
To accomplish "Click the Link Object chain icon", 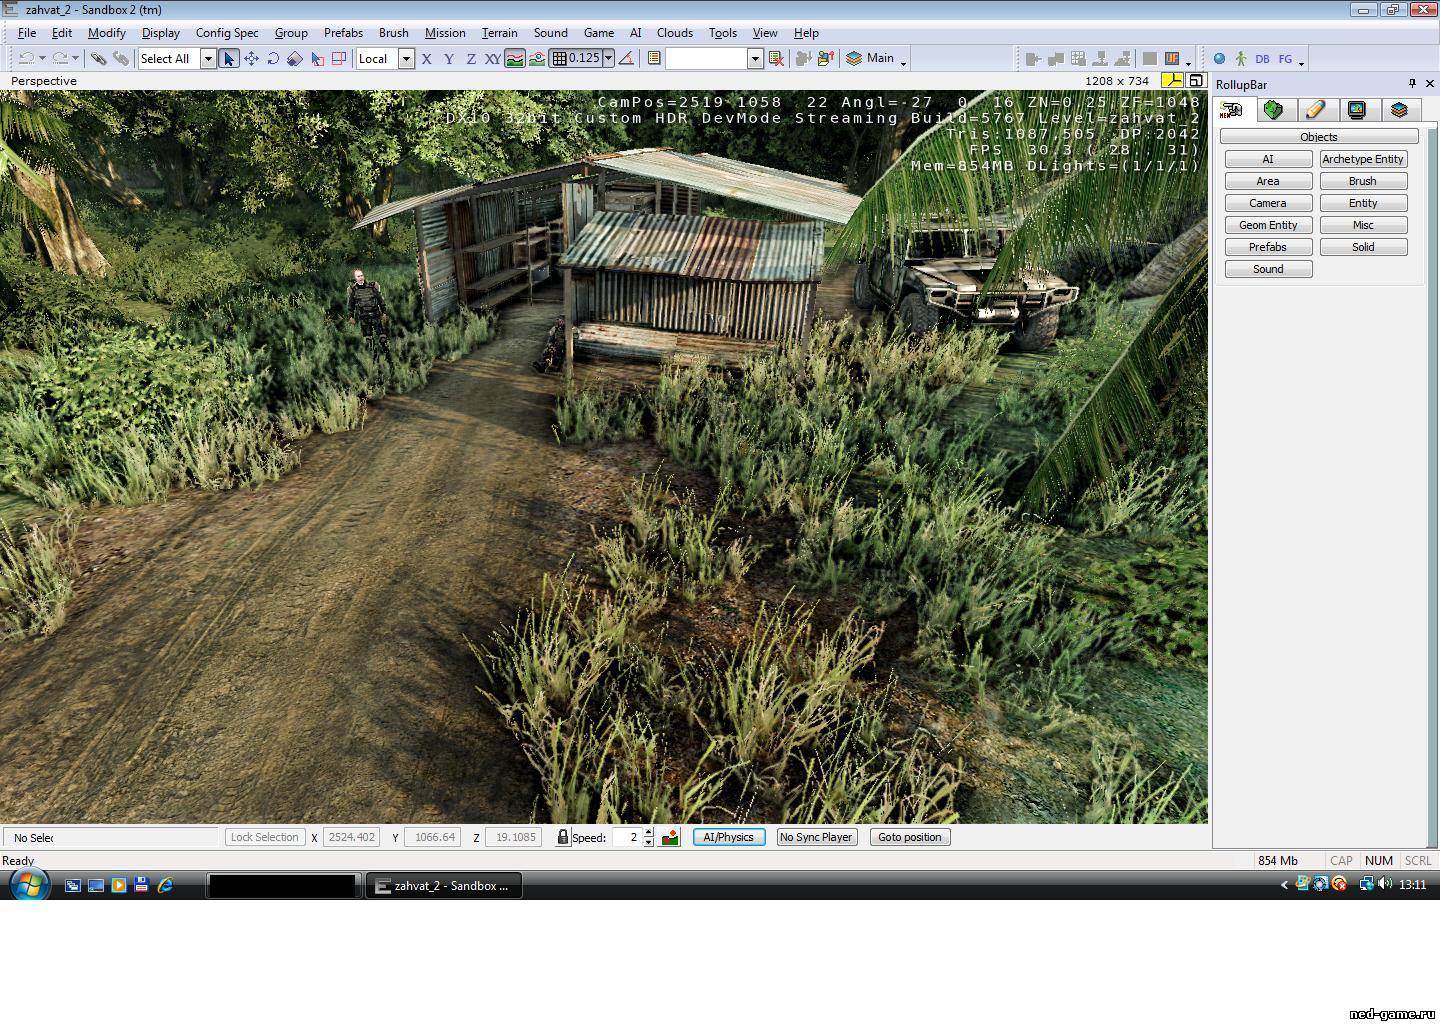I will 98,59.
